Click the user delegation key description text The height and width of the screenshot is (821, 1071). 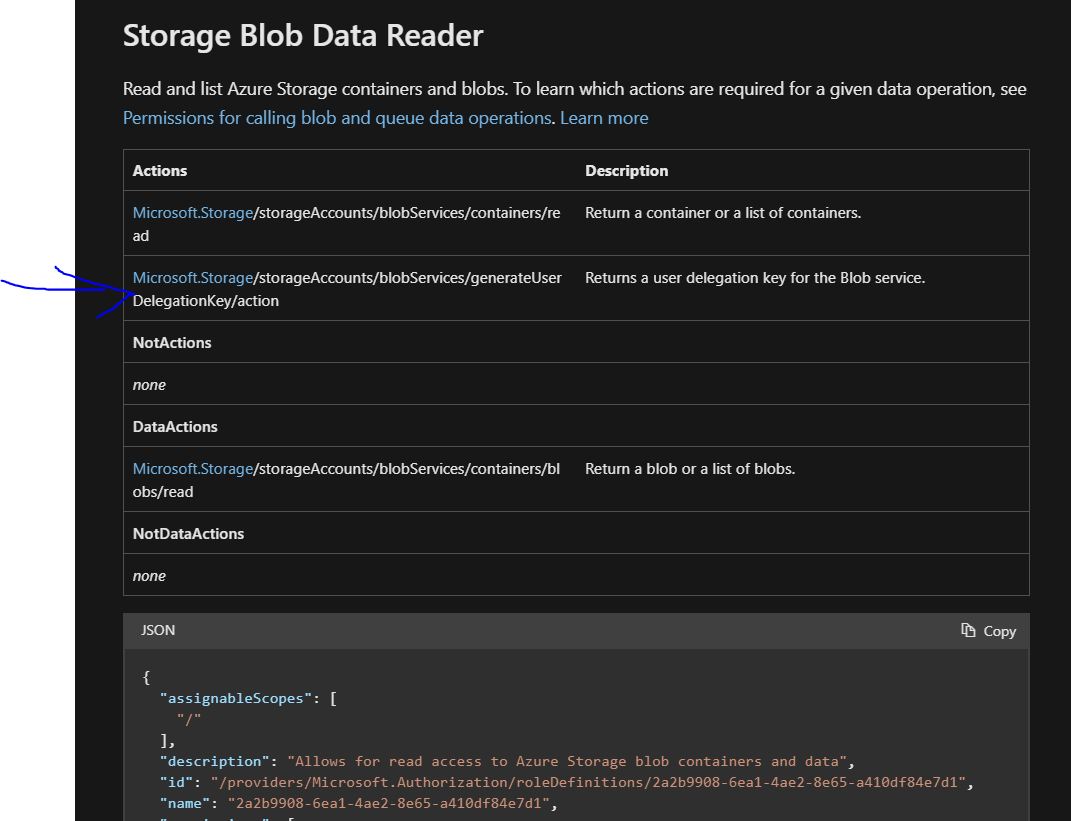pyautogui.click(x=755, y=278)
